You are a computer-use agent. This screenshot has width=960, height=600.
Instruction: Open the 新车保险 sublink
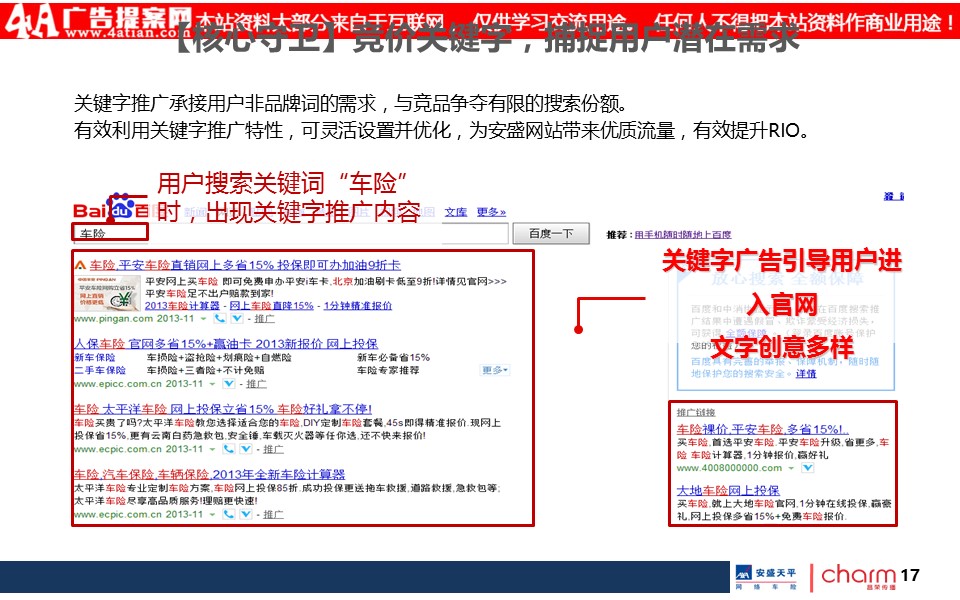[94, 357]
